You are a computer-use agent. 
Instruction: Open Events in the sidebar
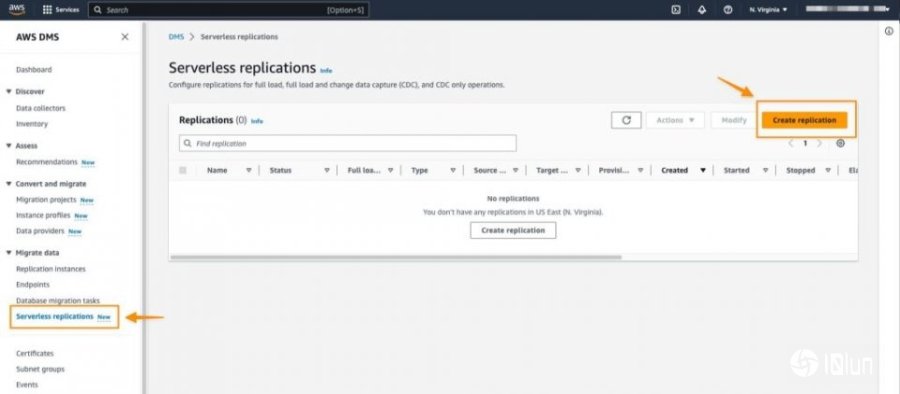[27, 385]
